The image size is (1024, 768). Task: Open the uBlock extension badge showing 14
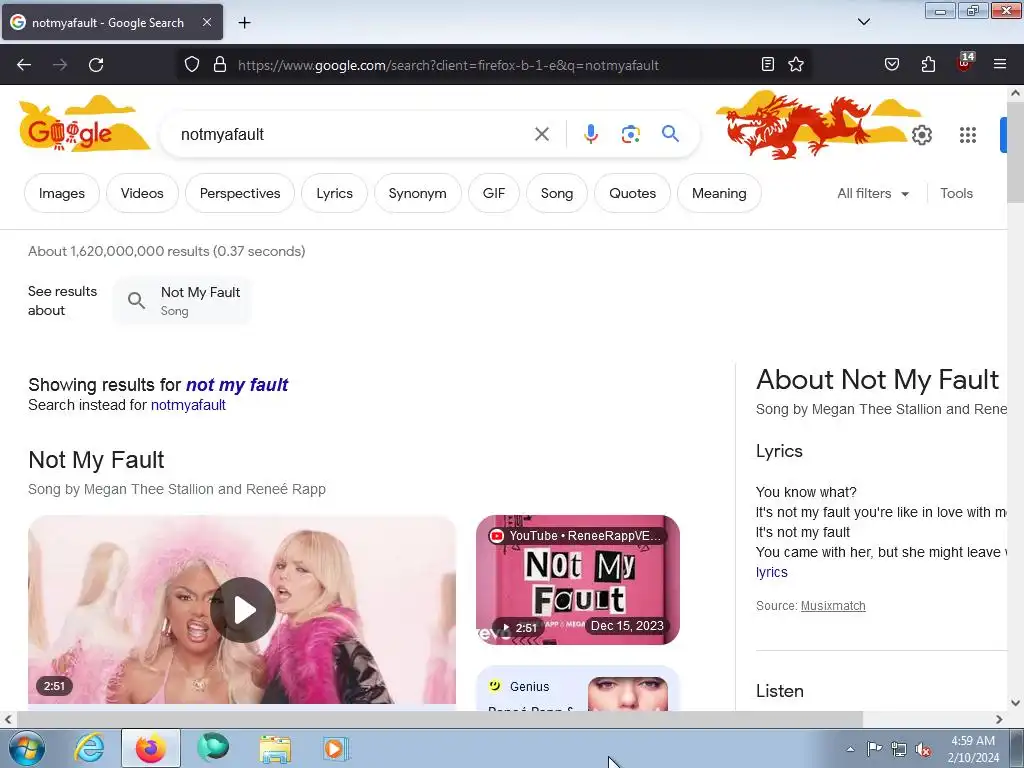[965, 63]
